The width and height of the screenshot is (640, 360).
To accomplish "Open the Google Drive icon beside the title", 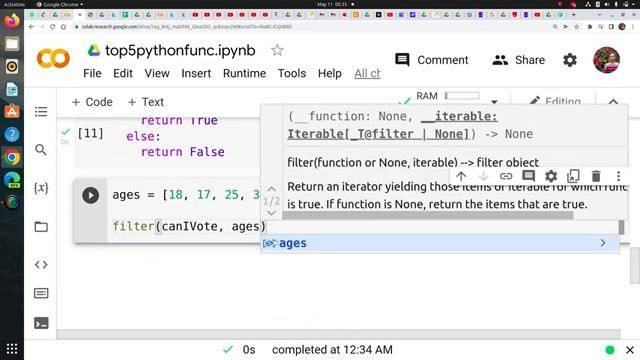I will [x=94, y=50].
